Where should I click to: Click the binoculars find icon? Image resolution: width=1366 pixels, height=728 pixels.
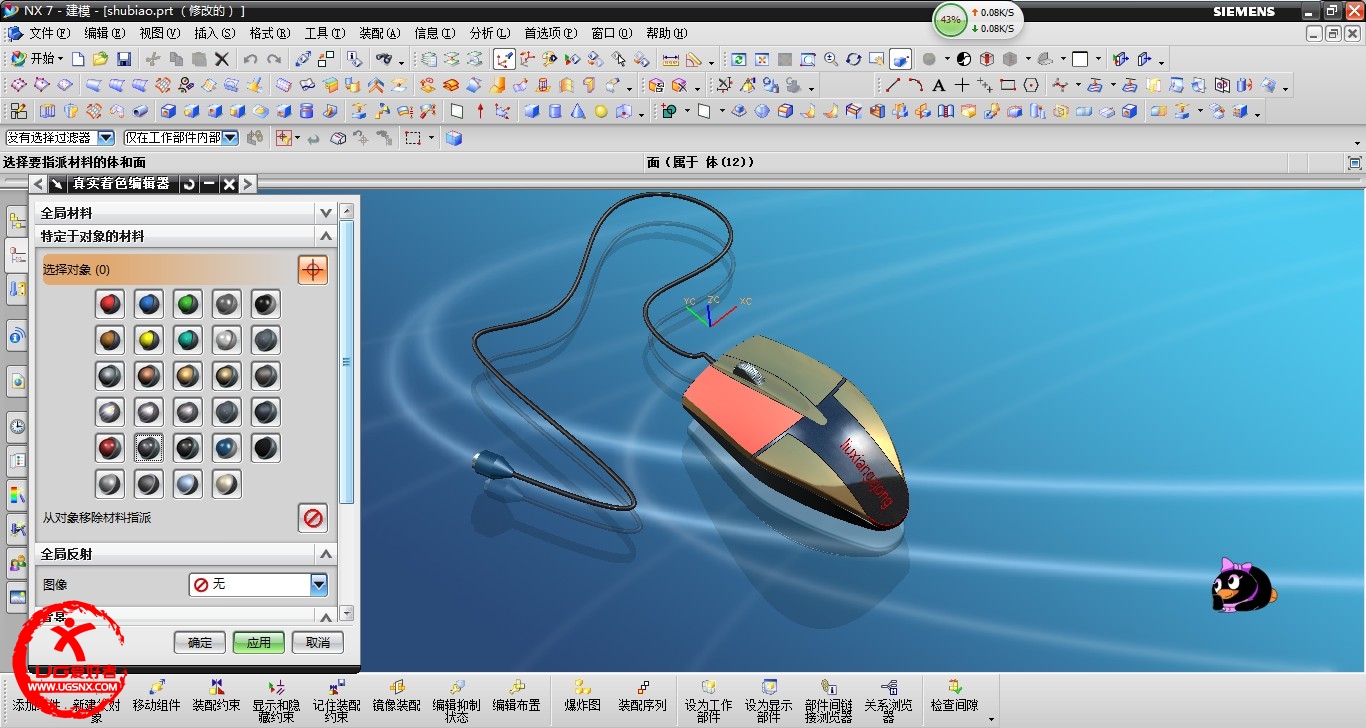[385, 59]
